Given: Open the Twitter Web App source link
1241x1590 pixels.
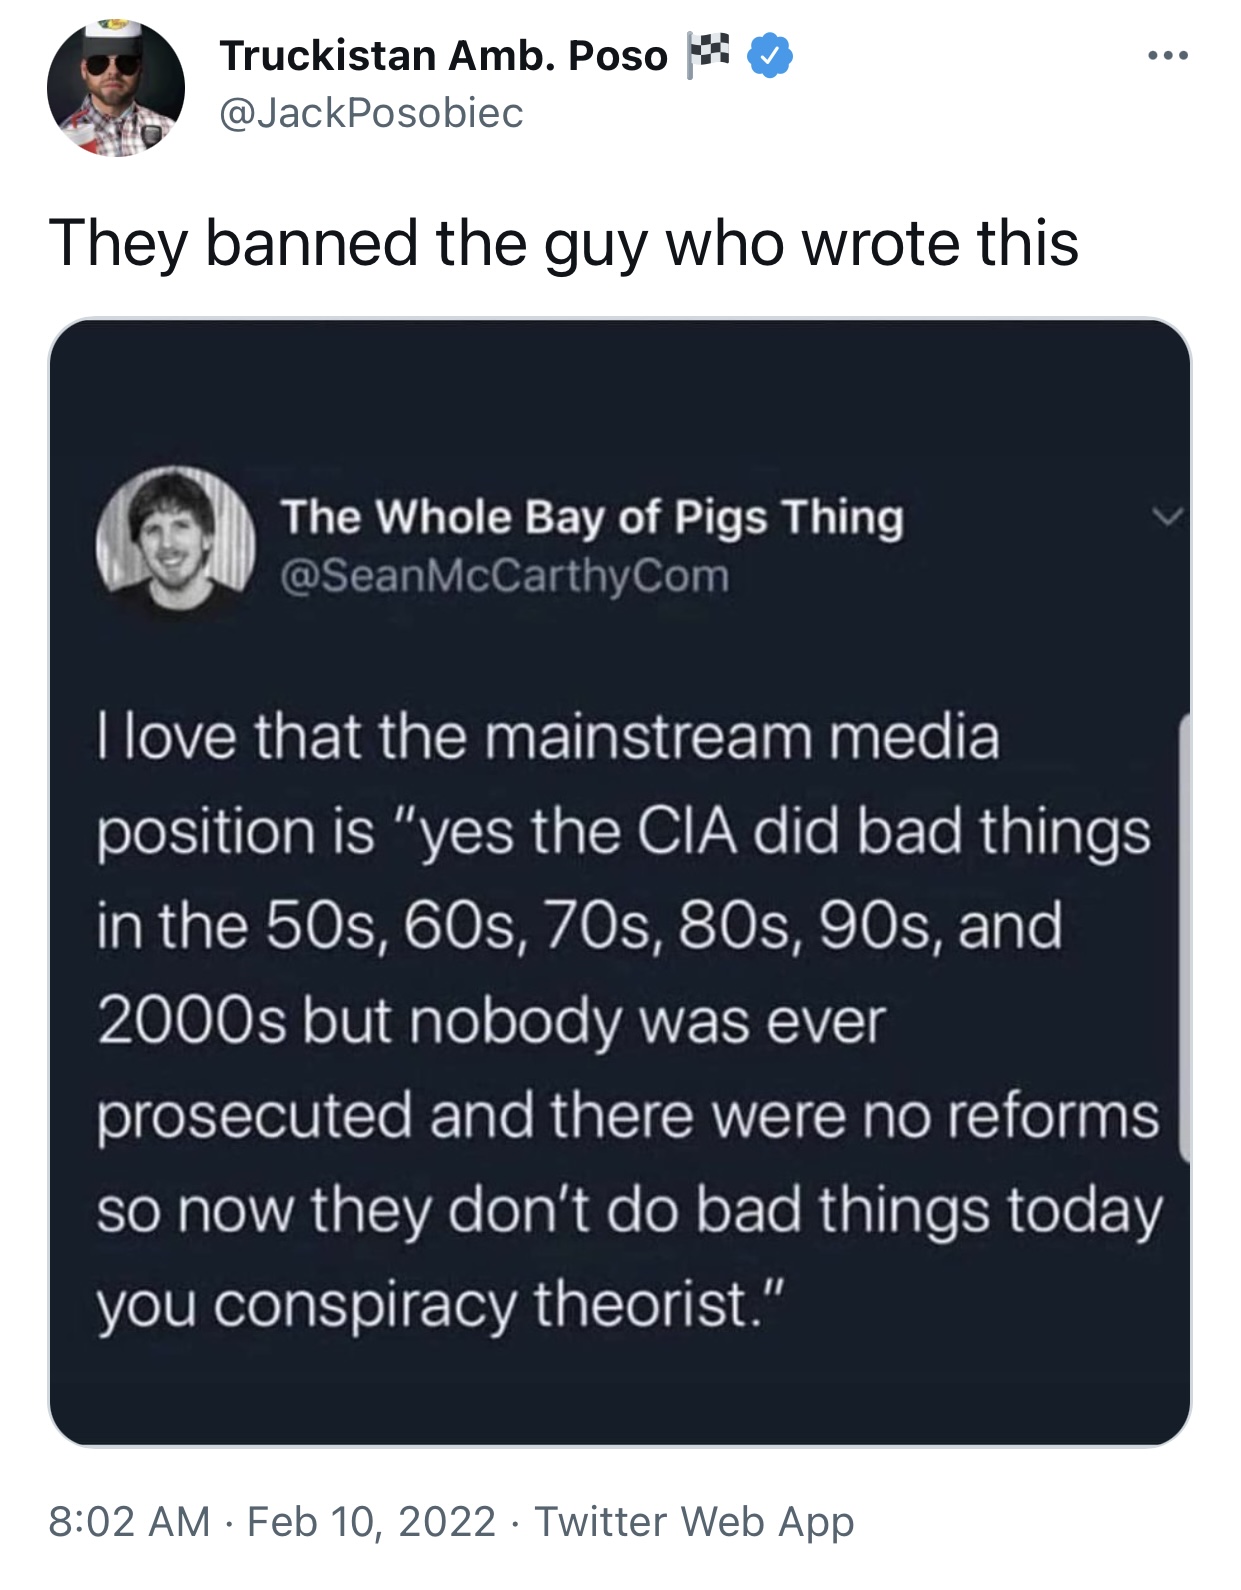Looking at the screenshot, I should pos(694,1522).
